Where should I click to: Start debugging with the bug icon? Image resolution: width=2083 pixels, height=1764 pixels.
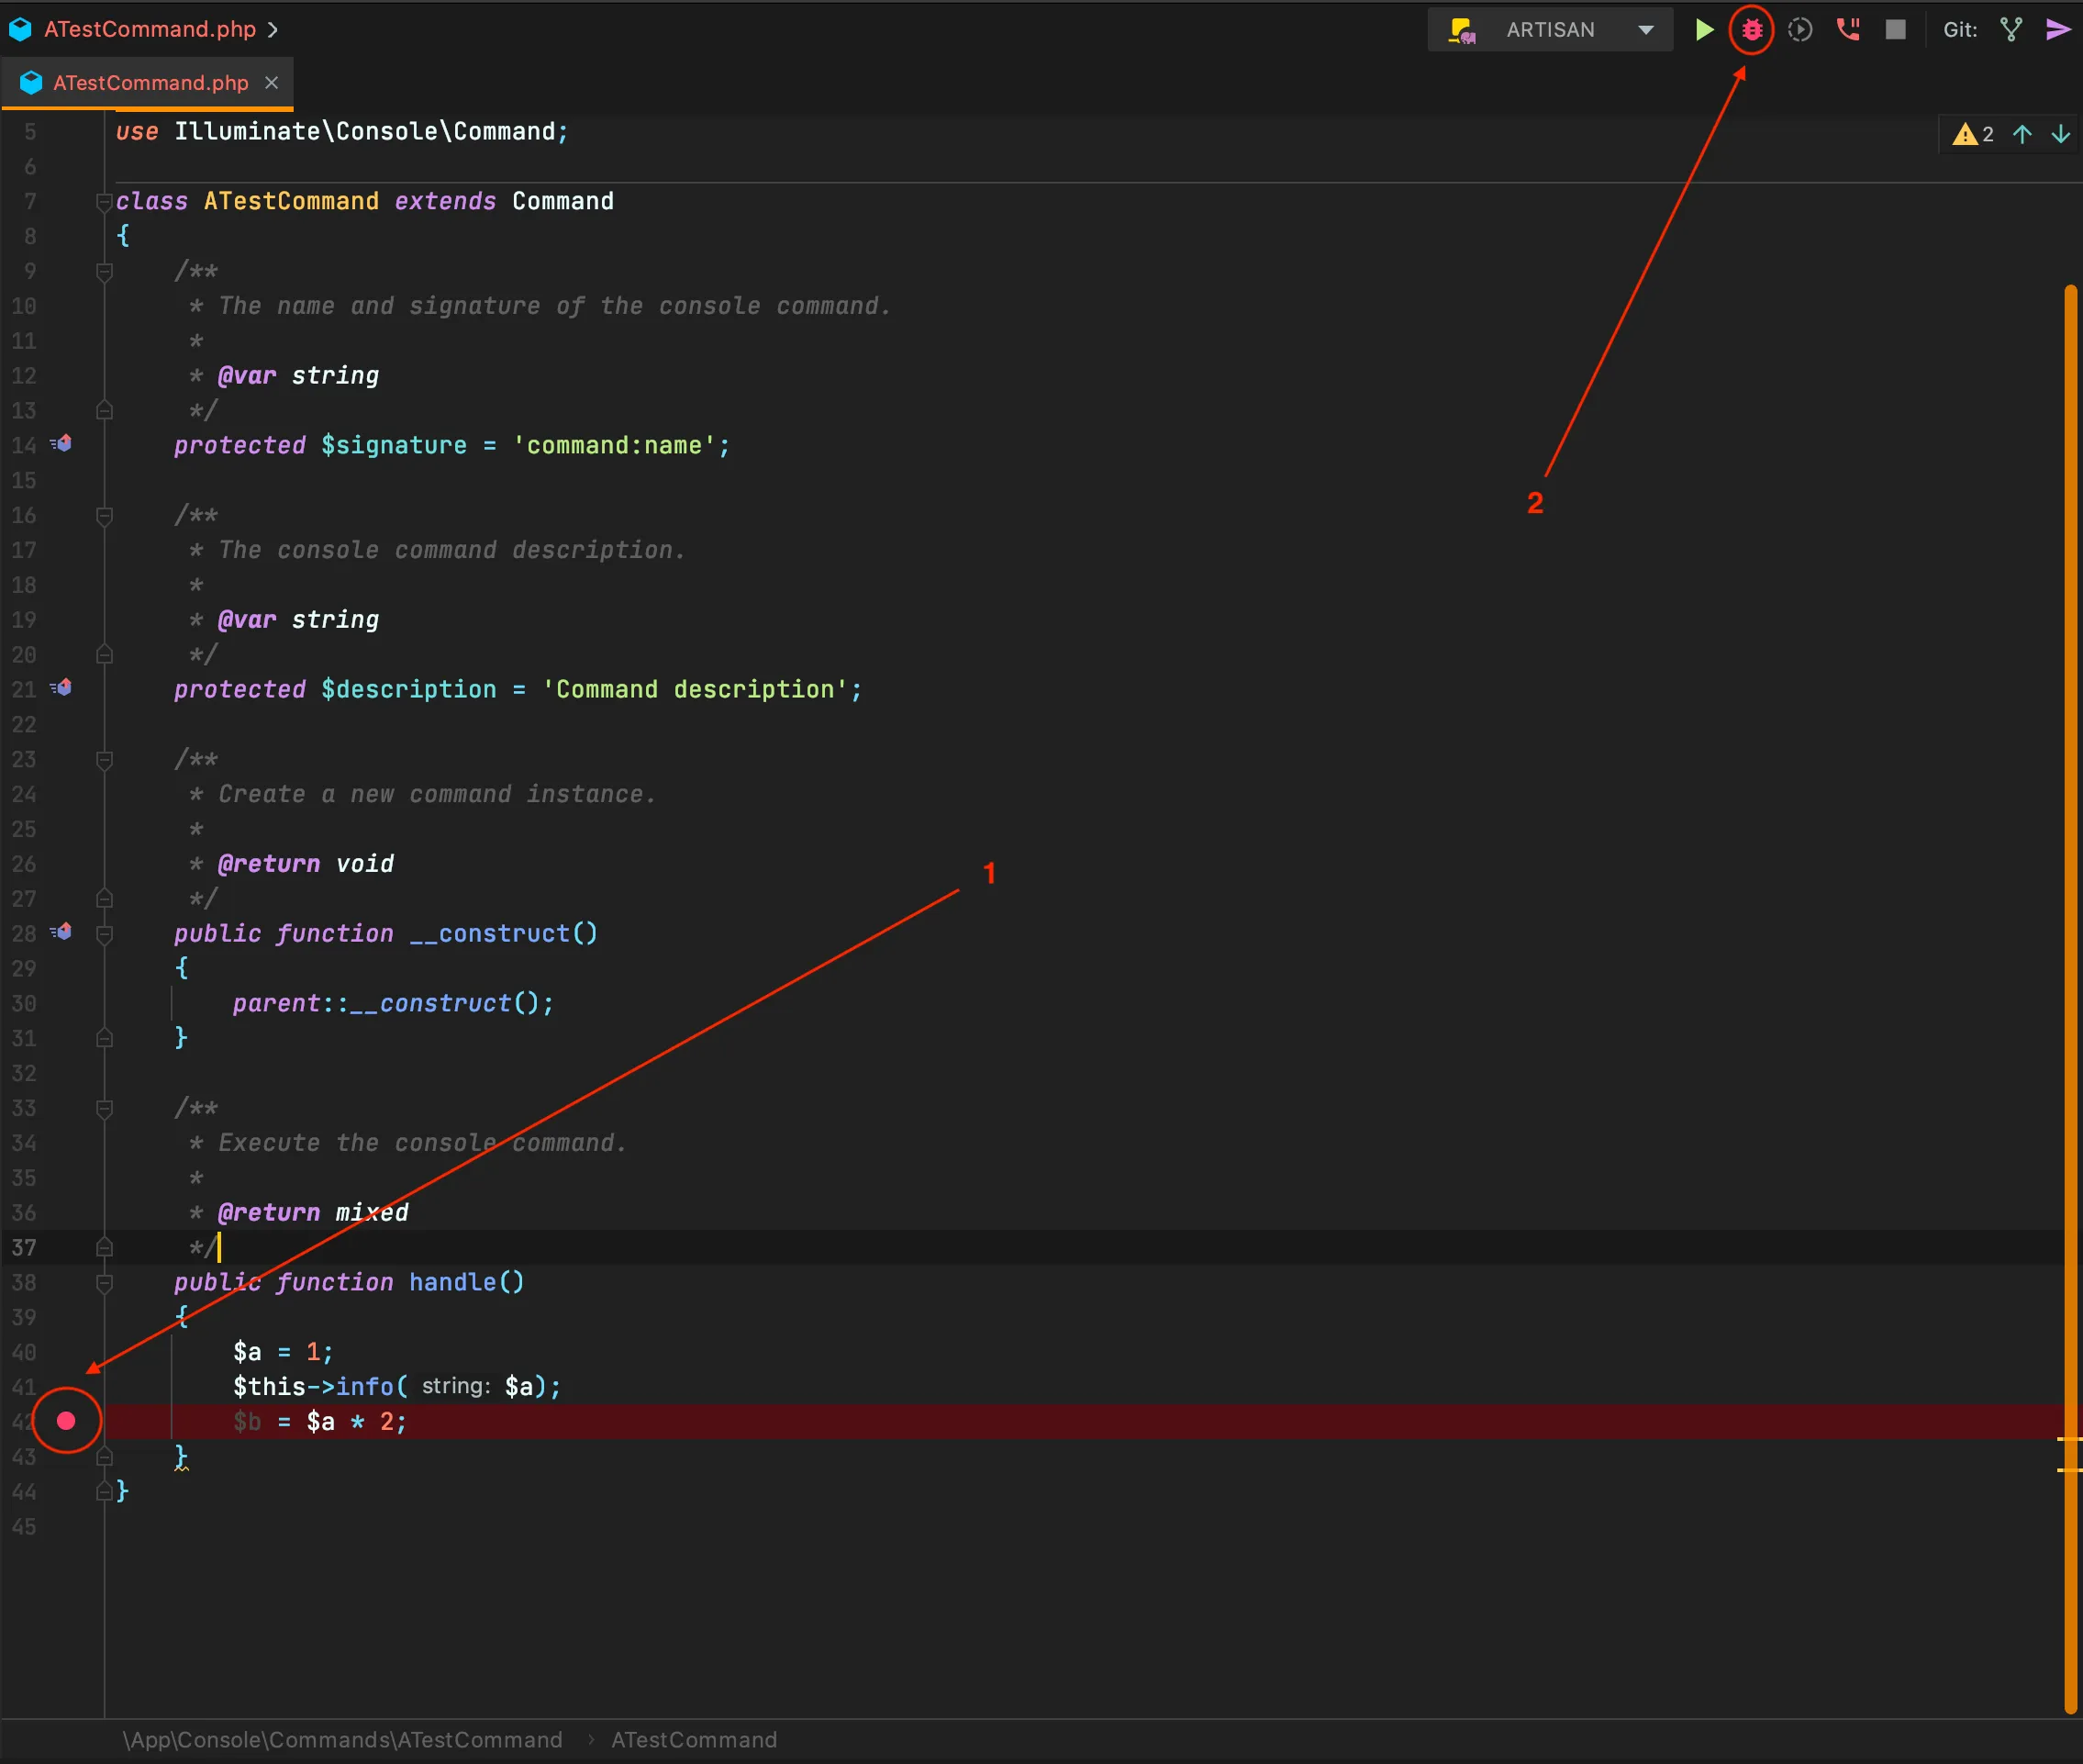pyautogui.click(x=1751, y=30)
